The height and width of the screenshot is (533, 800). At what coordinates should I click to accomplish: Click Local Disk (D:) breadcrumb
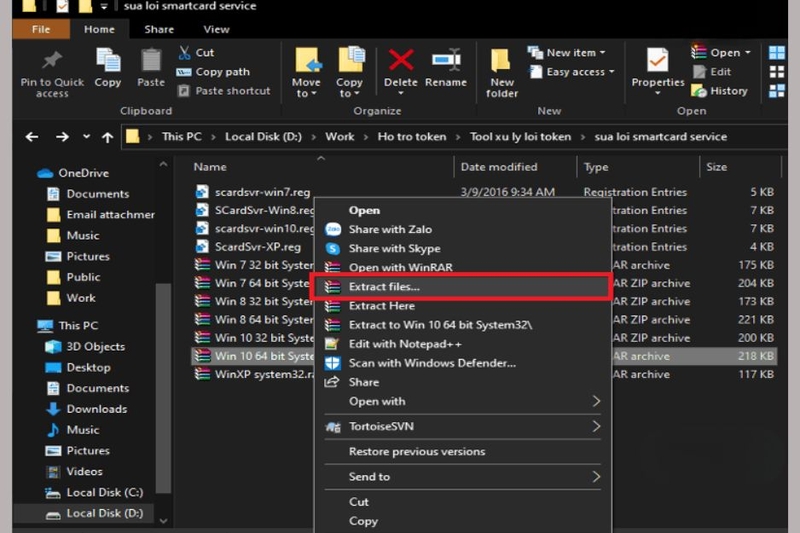click(x=263, y=137)
